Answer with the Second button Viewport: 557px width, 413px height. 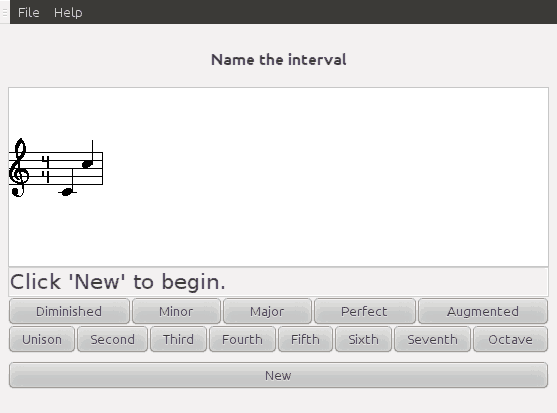(112, 339)
